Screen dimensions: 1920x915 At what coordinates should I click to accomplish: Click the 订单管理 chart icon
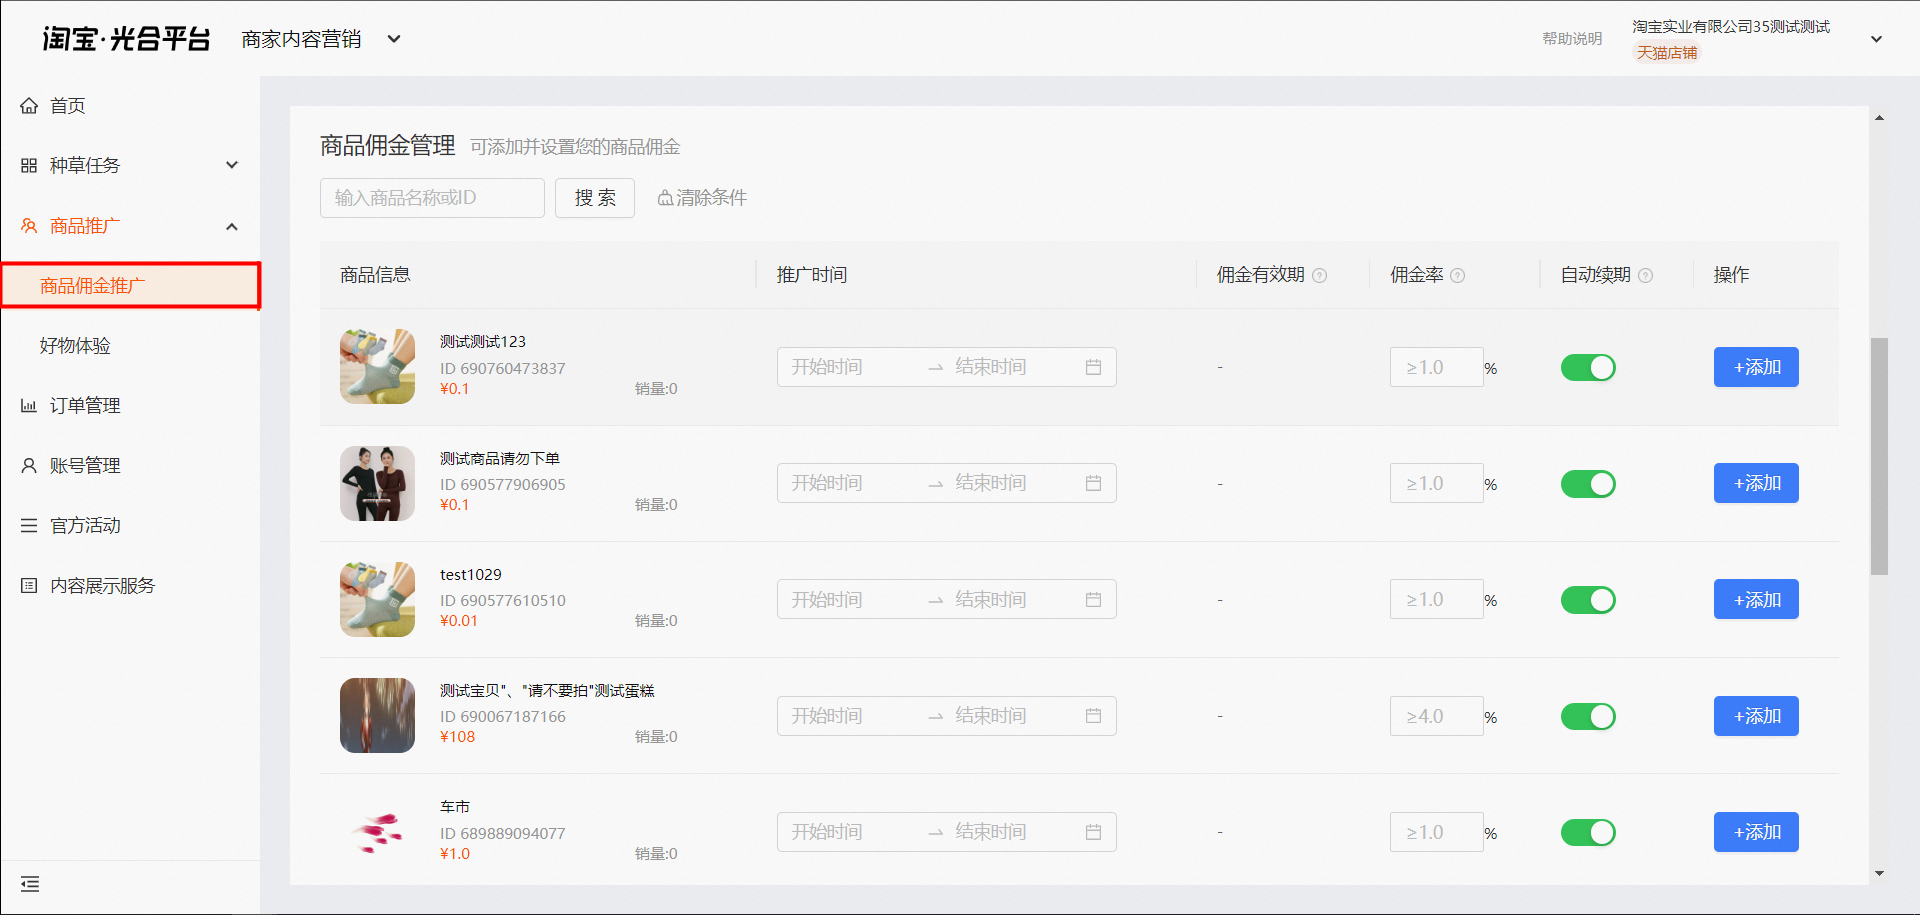[29, 406]
